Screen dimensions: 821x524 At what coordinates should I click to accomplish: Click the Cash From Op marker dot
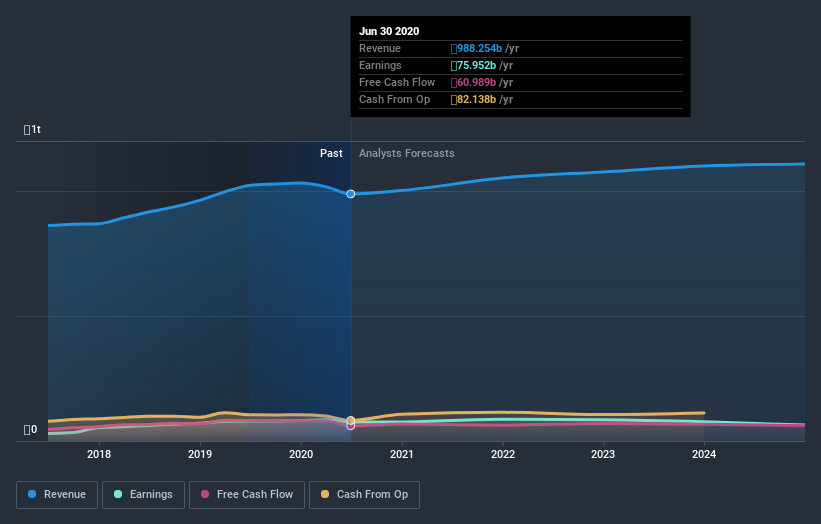coord(351,420)
